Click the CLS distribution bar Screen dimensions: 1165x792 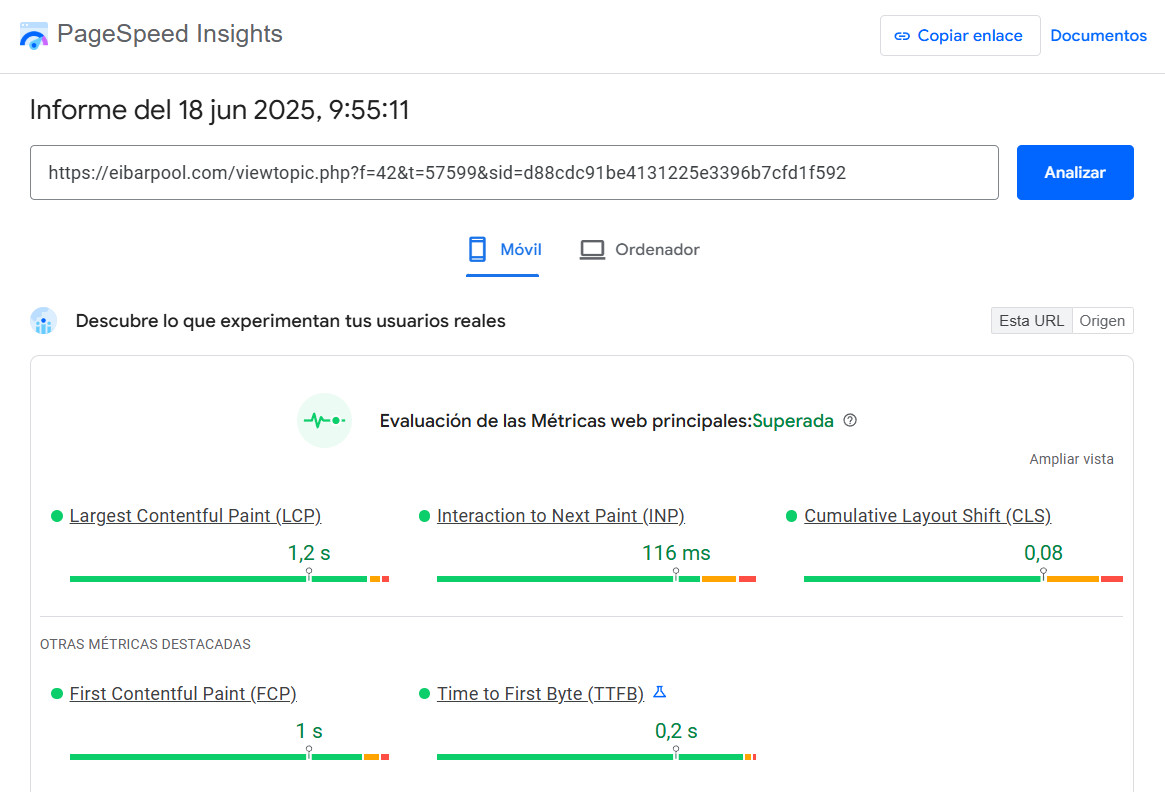click(x=964, y=579)
